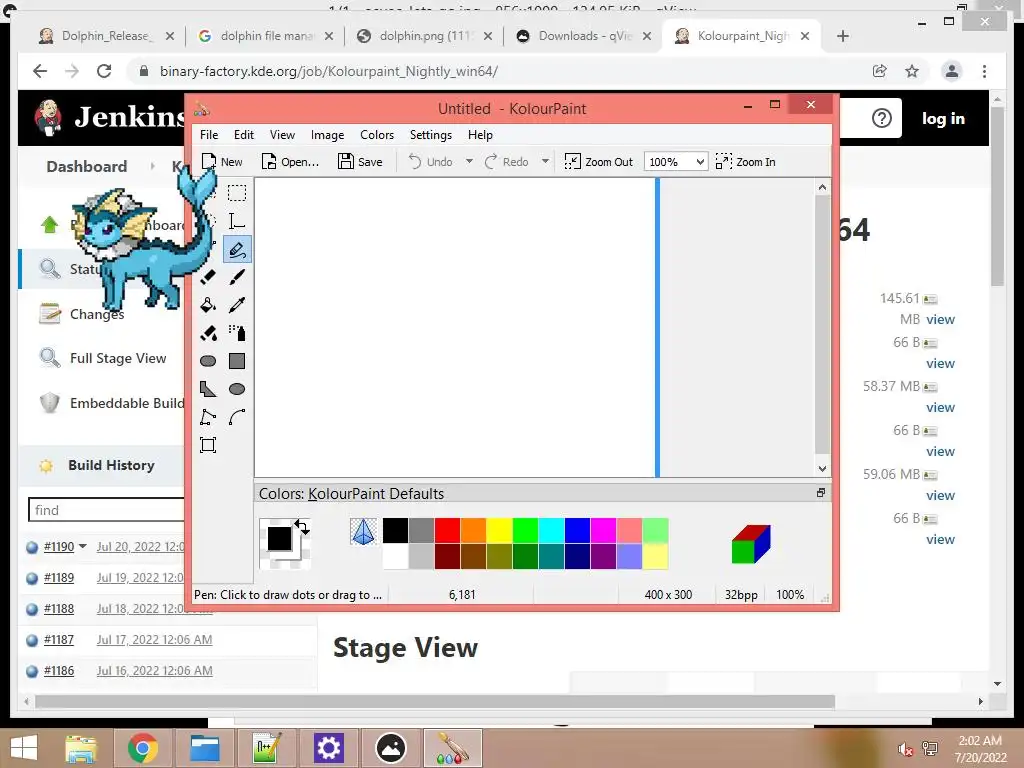Open the Help menu

click(x=480, y=135)
